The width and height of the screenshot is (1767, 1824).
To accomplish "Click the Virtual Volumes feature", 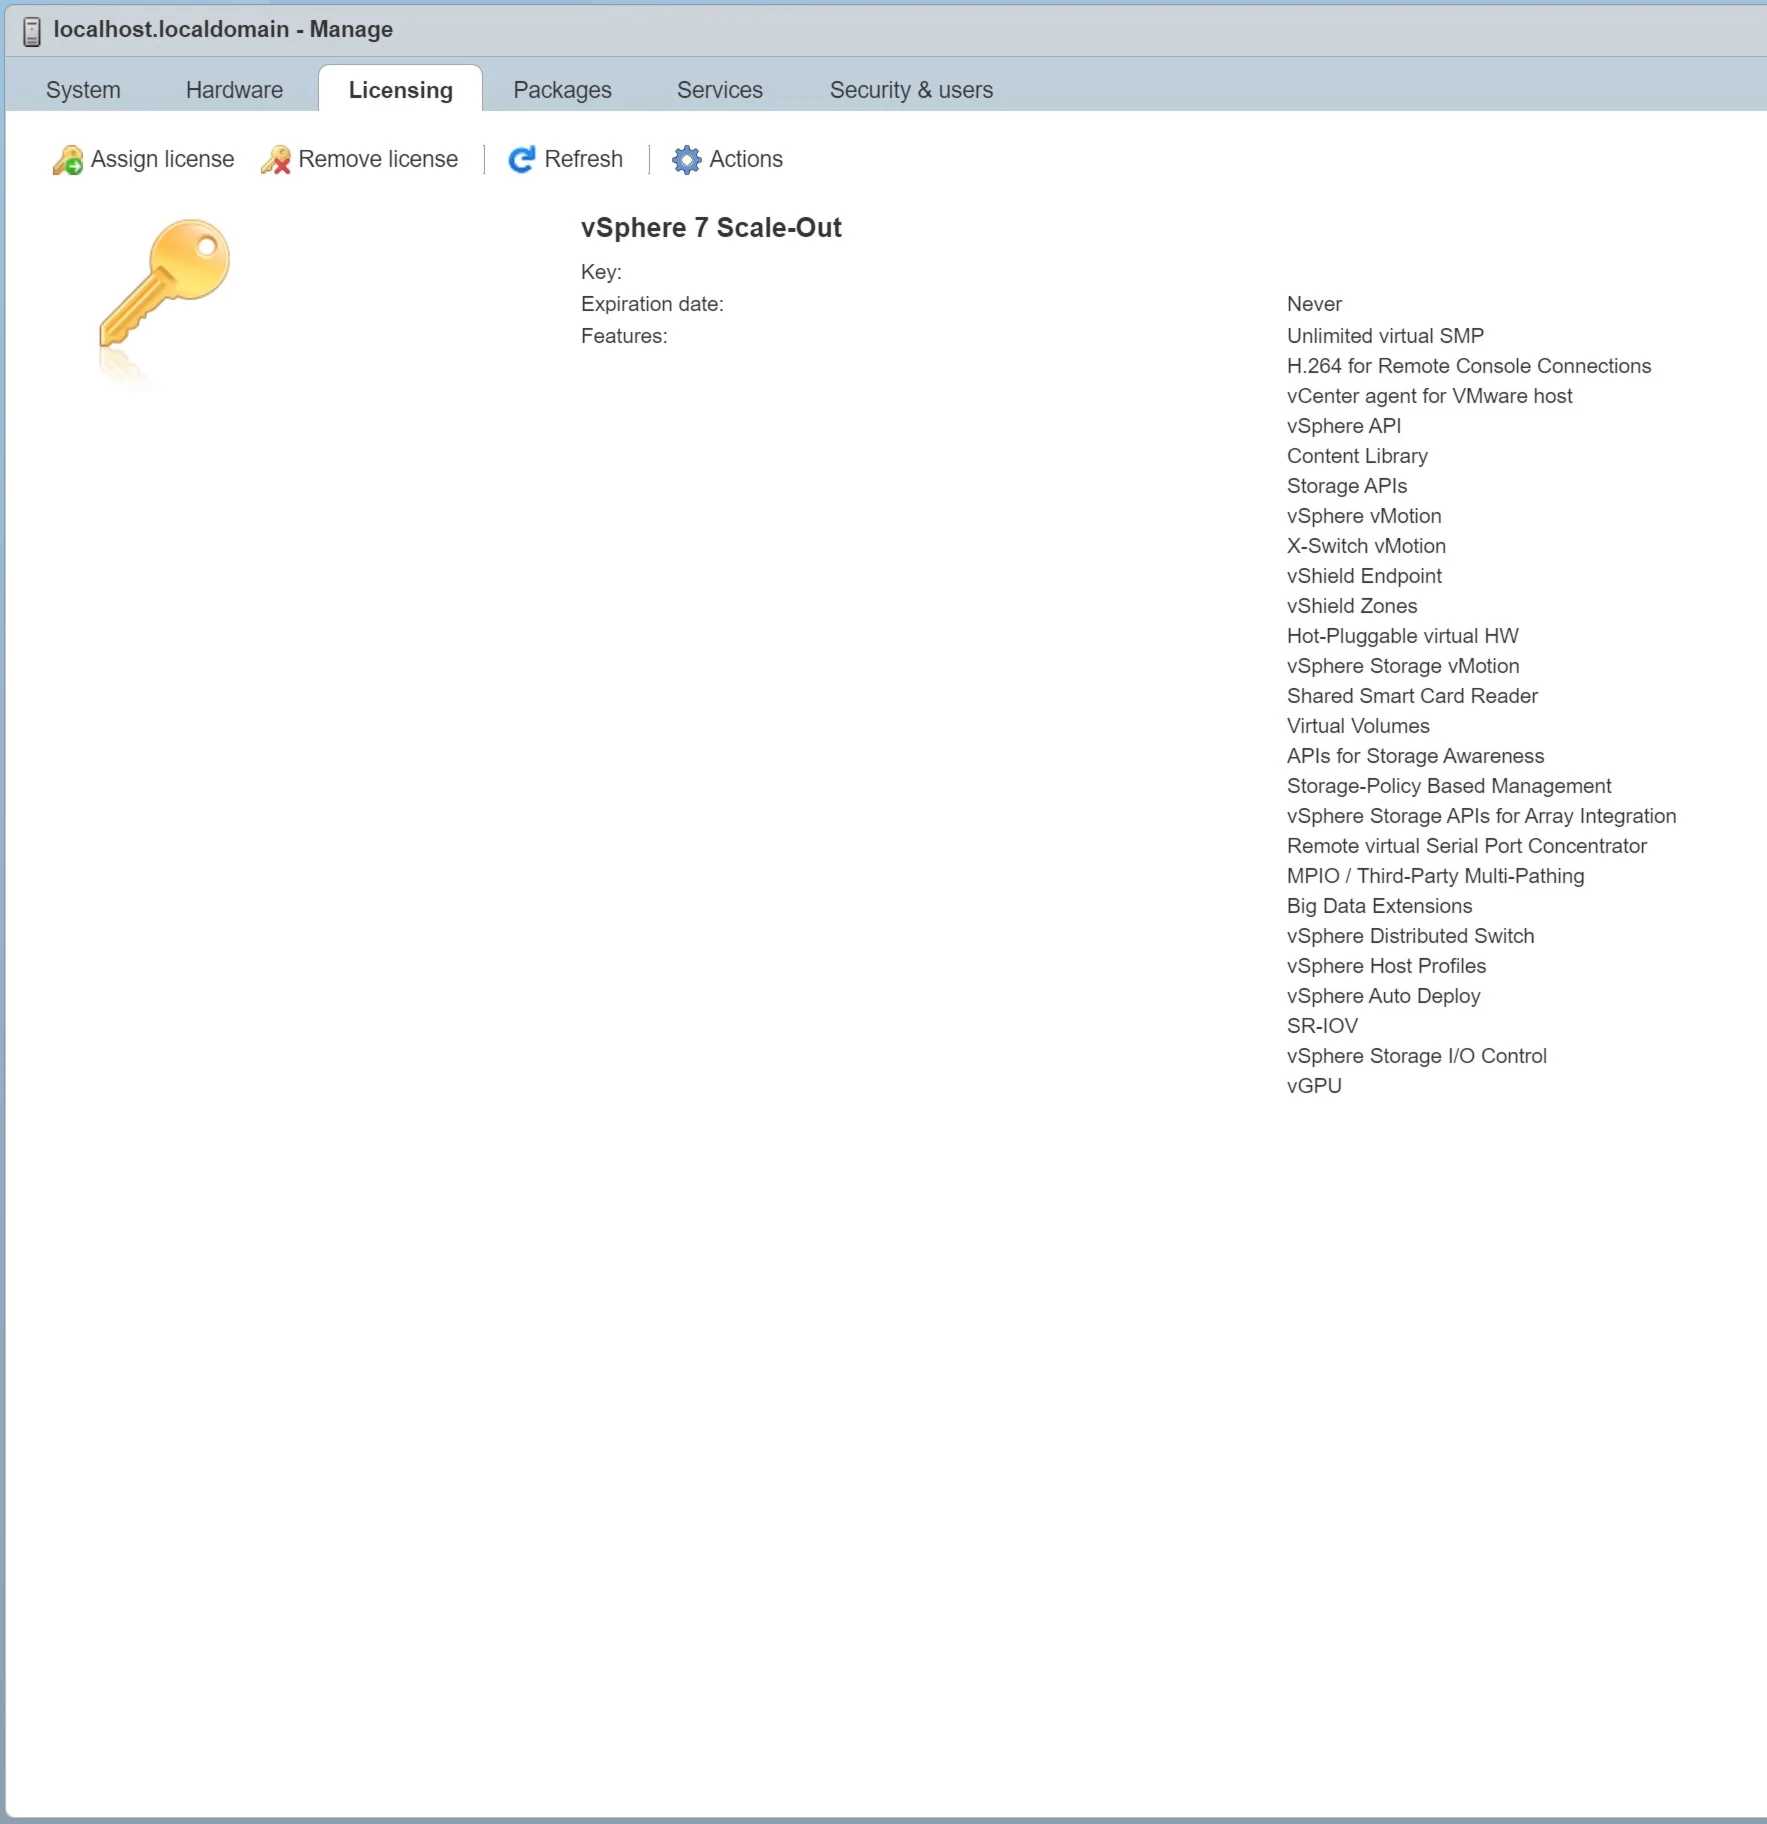I will pyautogui.click(x=1358, y=726).
